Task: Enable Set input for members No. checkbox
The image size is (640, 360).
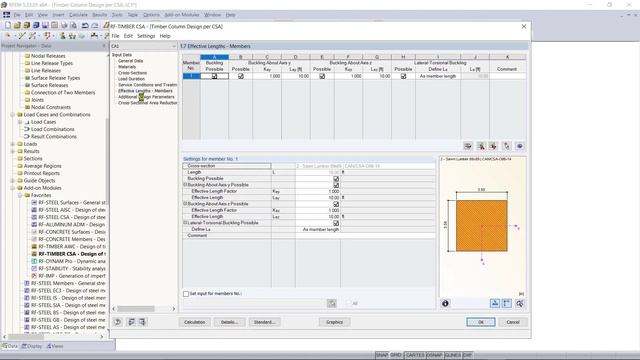Action: coord(186,293)
